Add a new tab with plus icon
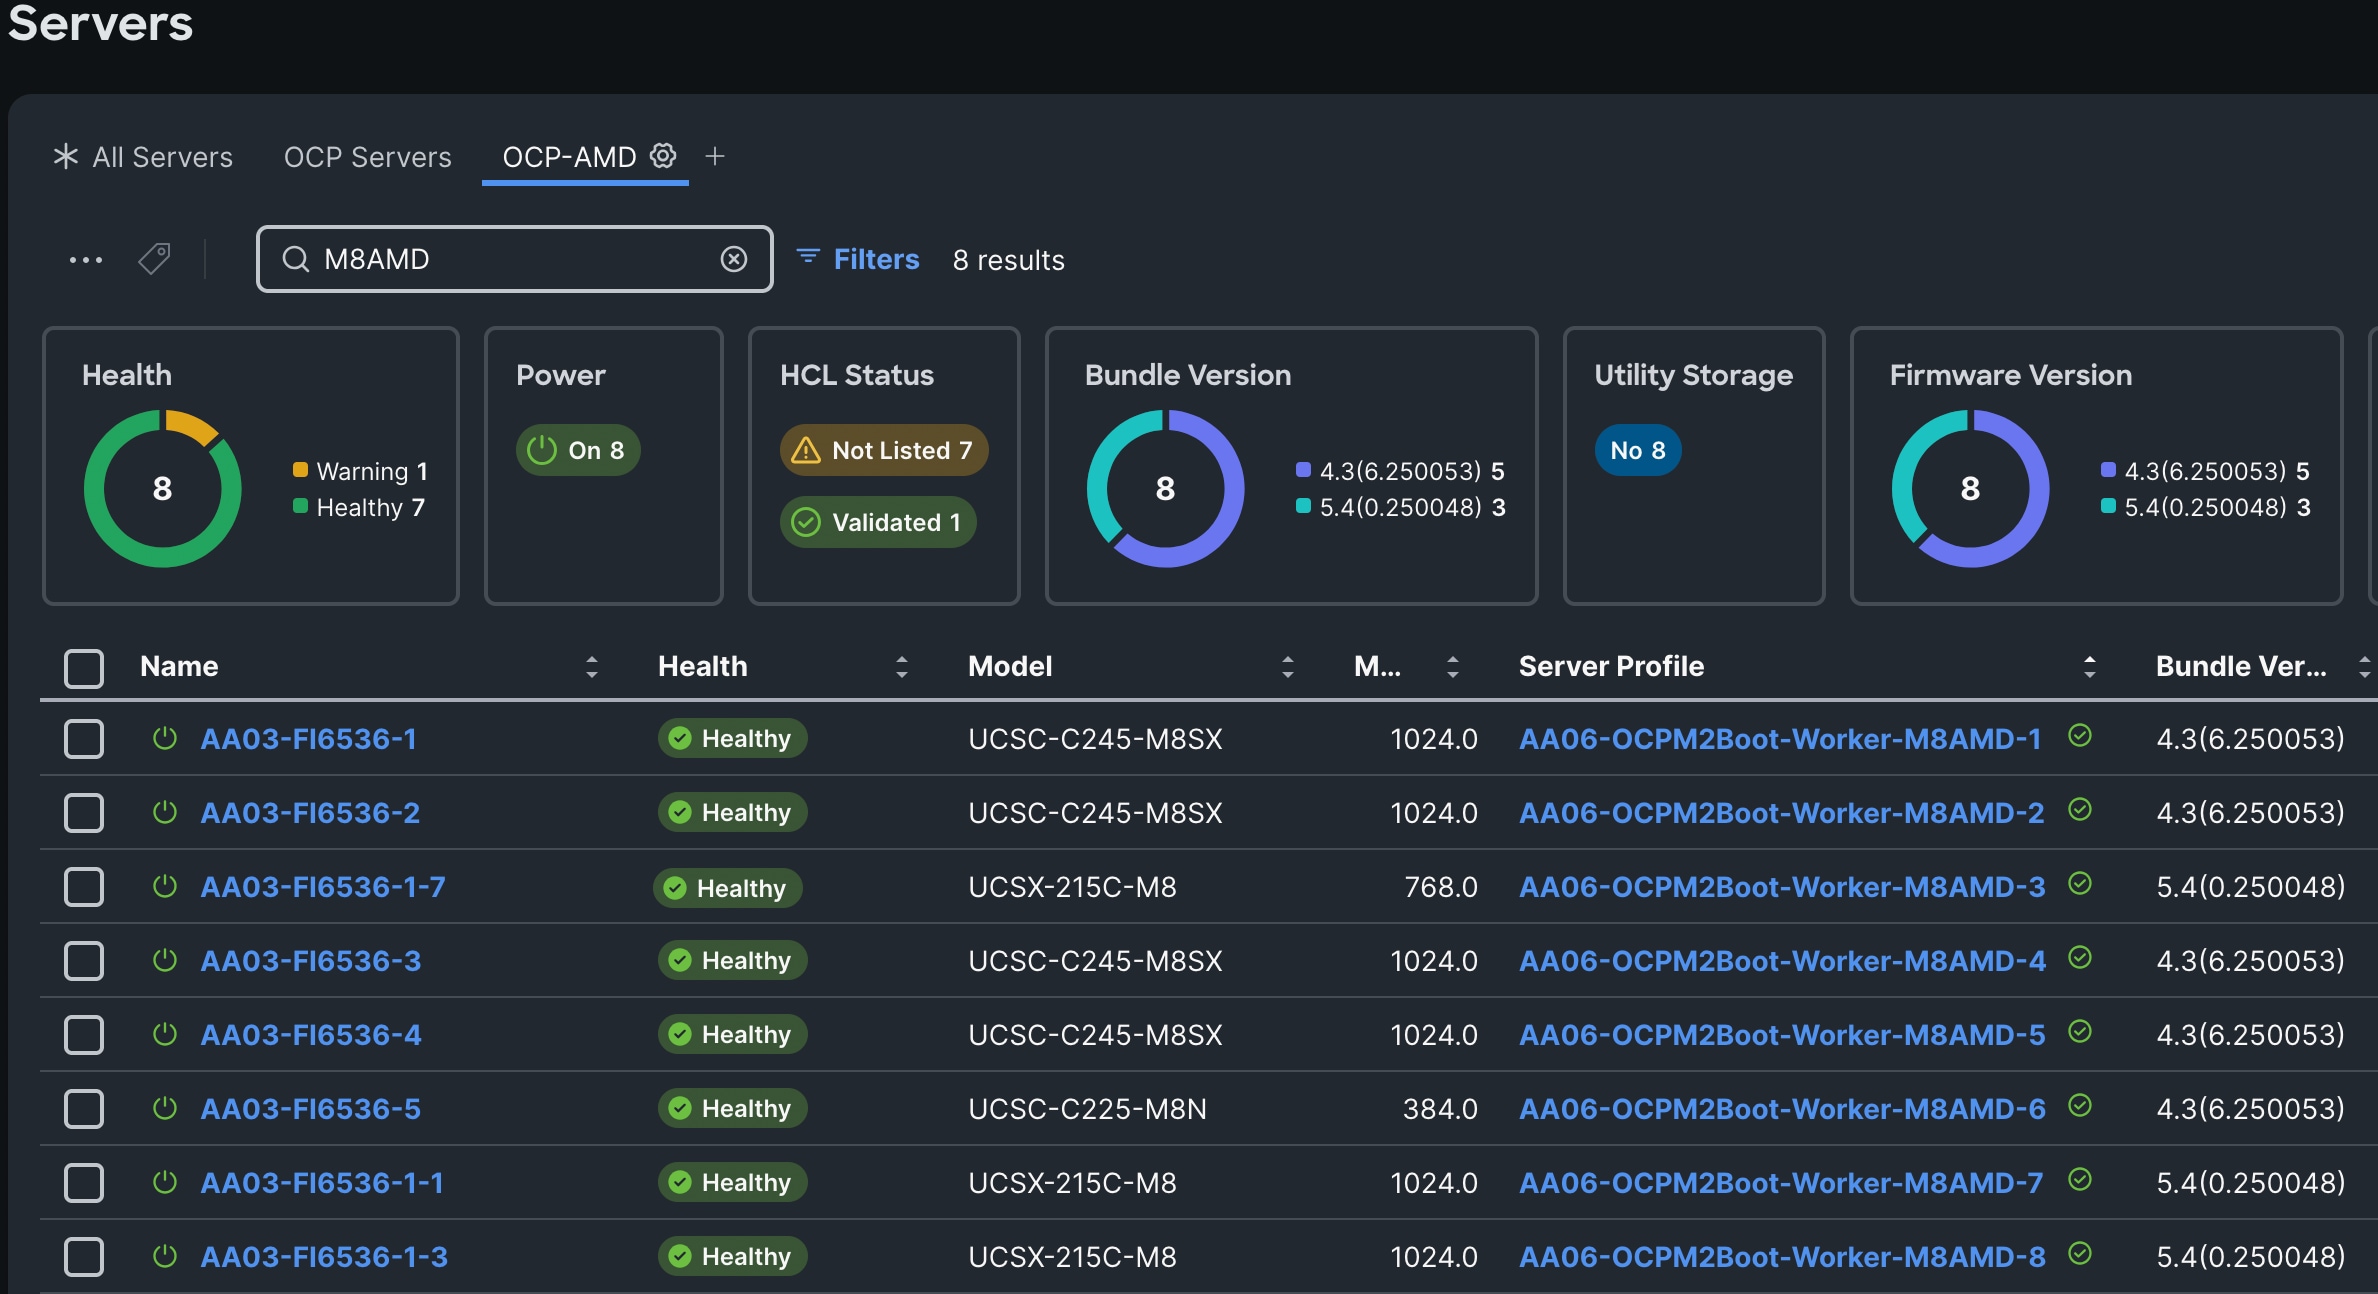The image size is (2378, 1294). pyautogui.click(x=714, y=156)
